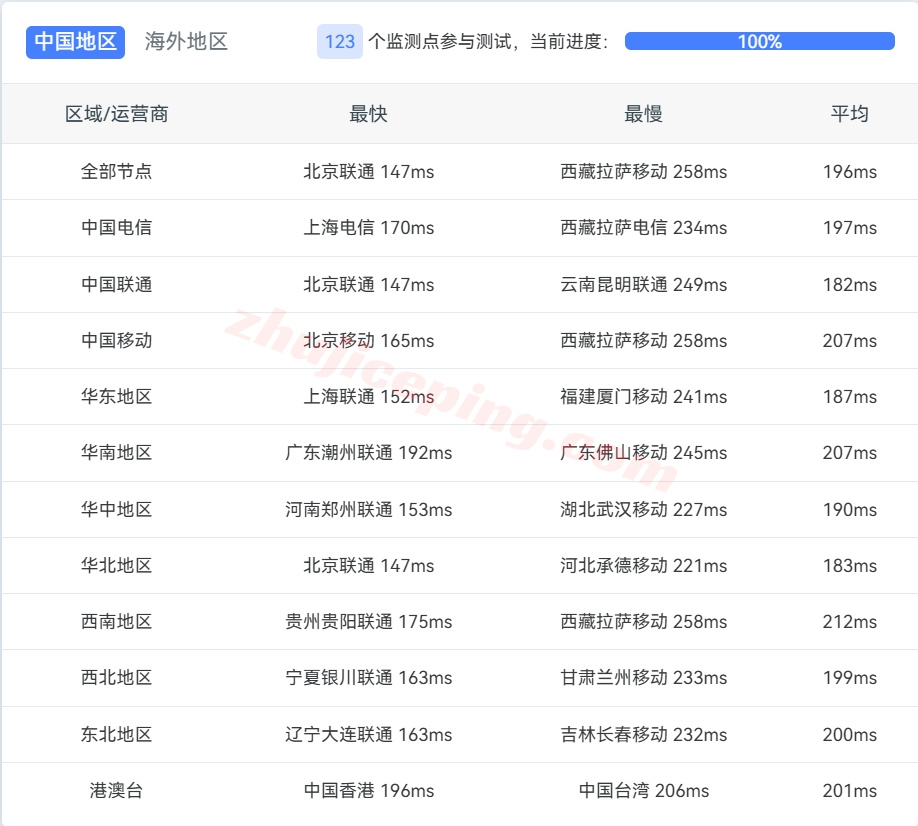Image resolution: width=918 pixels, height=826 pixels.
Task: Select the 中国移动 row label
Action: tap(117, 341)
